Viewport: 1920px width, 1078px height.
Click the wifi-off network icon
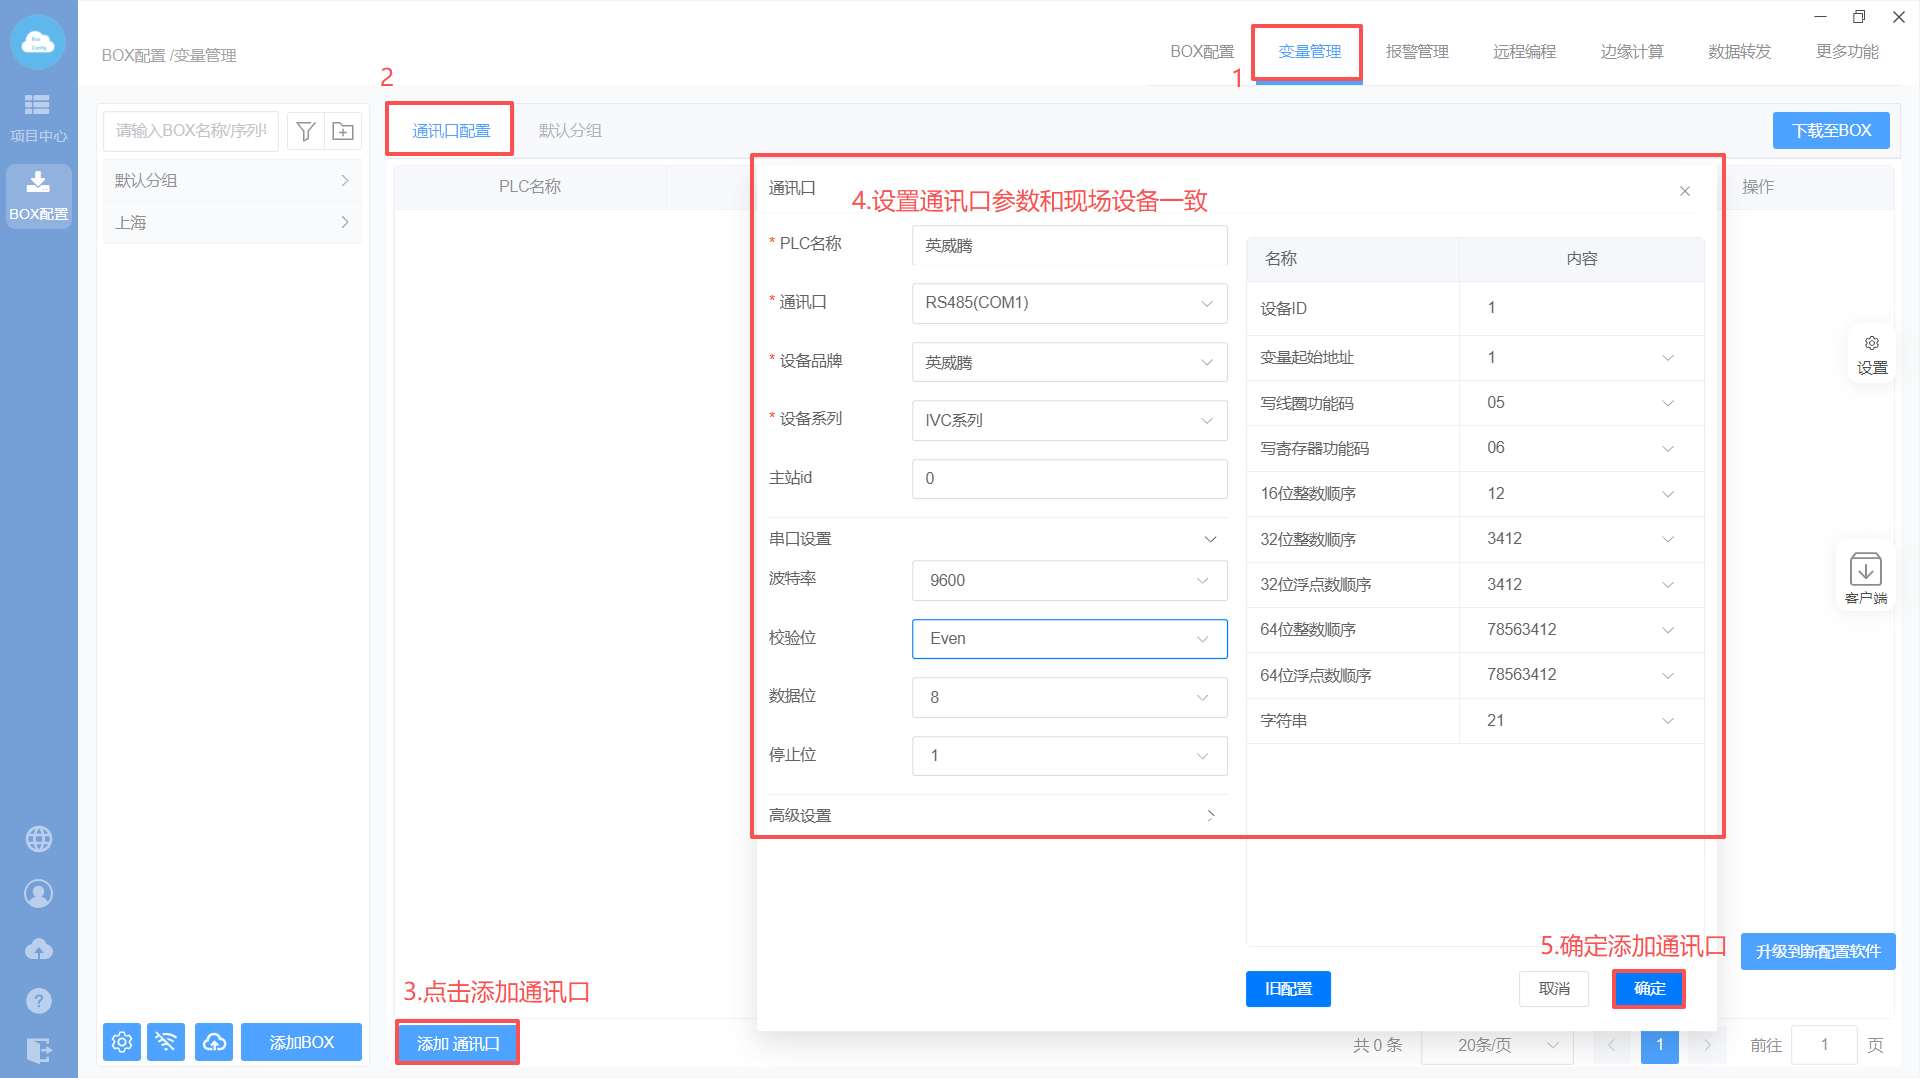pyautogui.click(x=166, y=1042)
